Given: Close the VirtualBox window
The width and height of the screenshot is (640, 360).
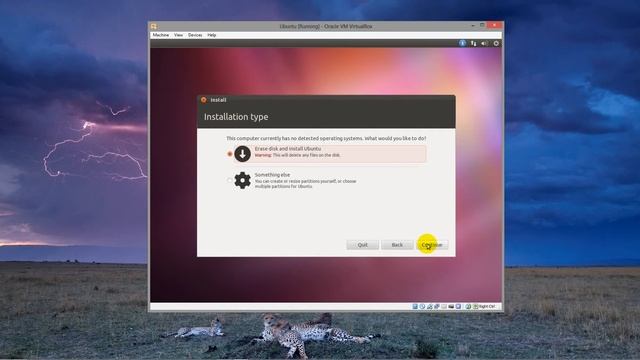Looking at the screenshot, I should pyautogui.click(x=494, y=25).
